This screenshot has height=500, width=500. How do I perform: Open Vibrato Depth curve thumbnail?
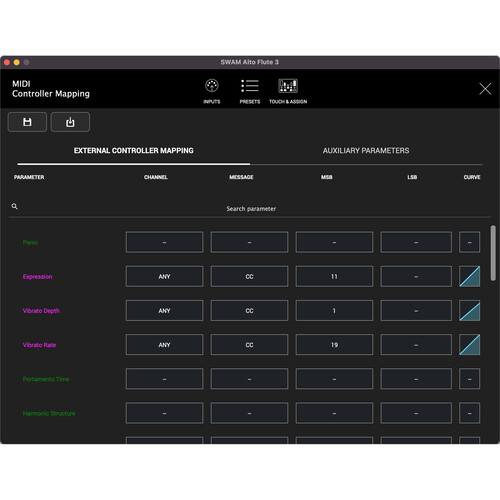(470, 311)
